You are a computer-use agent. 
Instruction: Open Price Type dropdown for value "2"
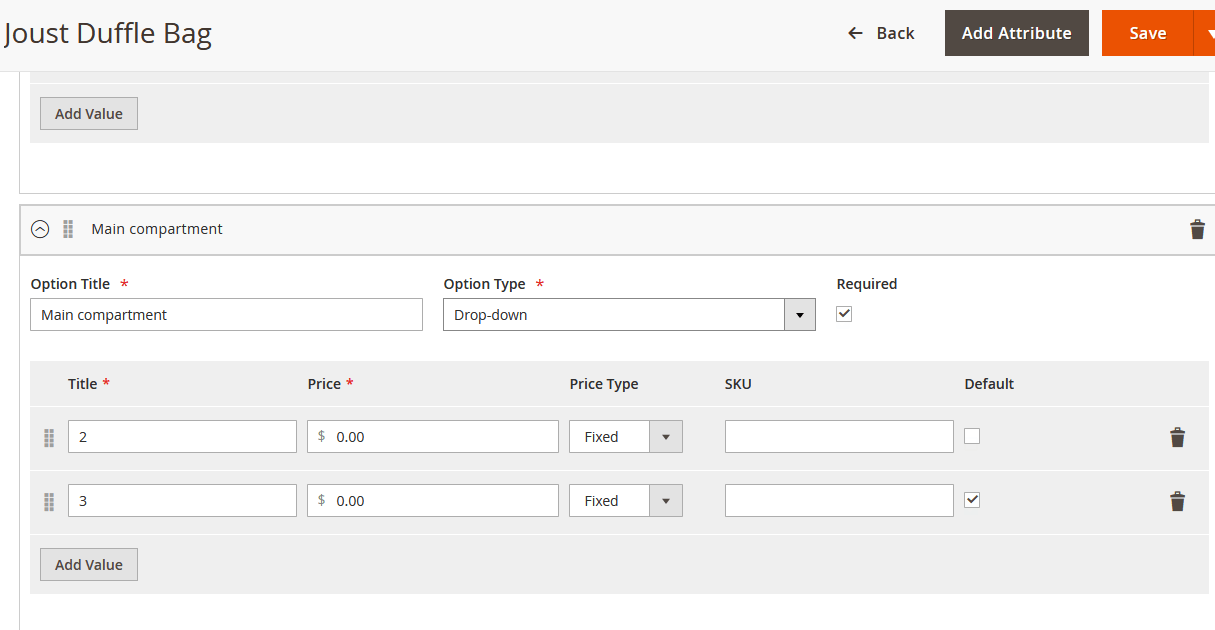tap(666, 436)
